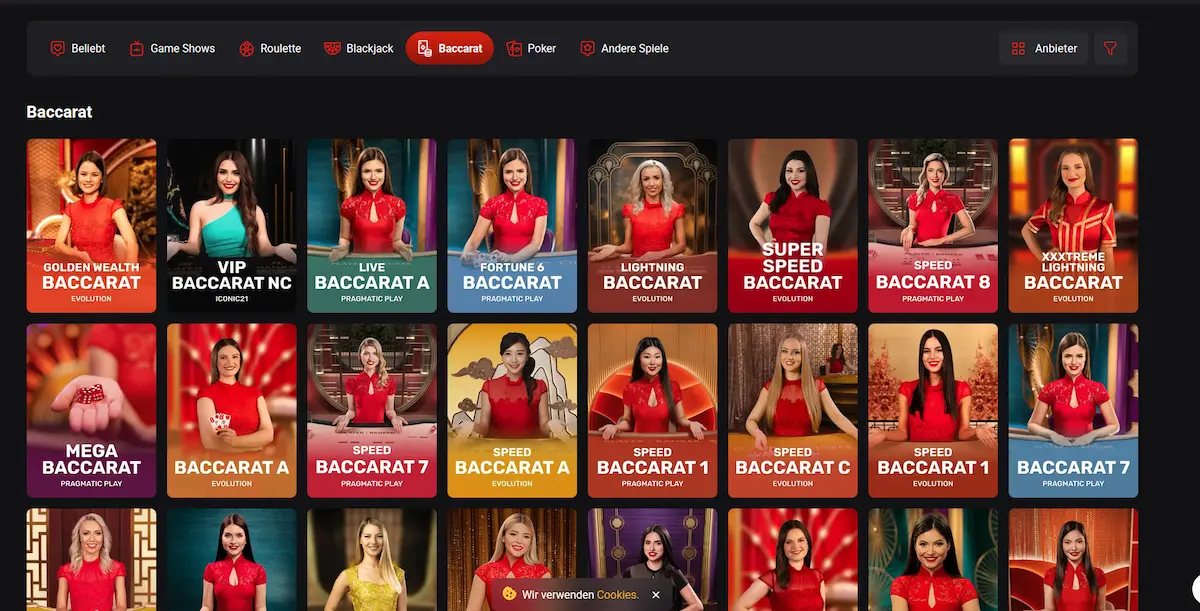This screenshot has height=611, width=1200.
Task: Open the Beliebt category tab
Action: tap(78, 48)
